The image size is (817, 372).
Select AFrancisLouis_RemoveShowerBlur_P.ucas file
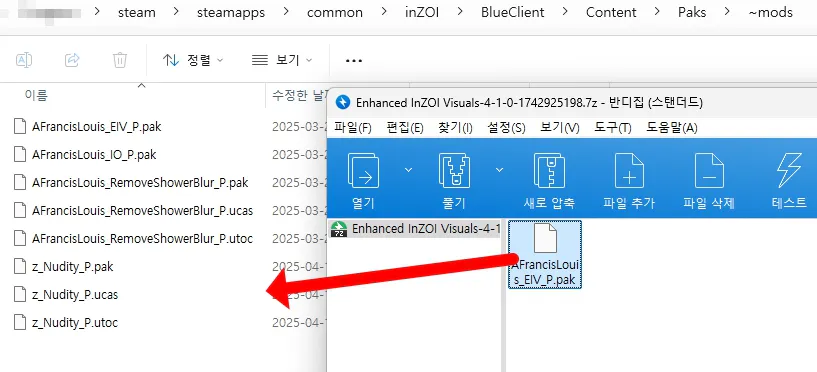point(142,211)
